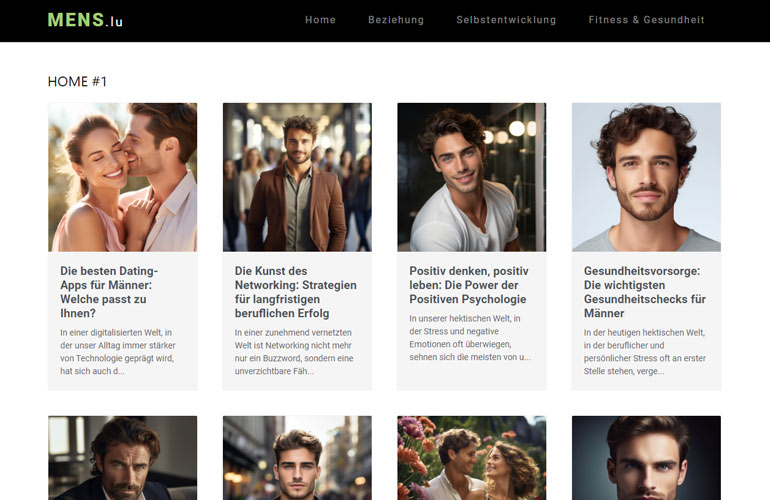Open the Positiv denken article thumbnail
This screenshot has height=500, width=770.
tap(471, 177)
